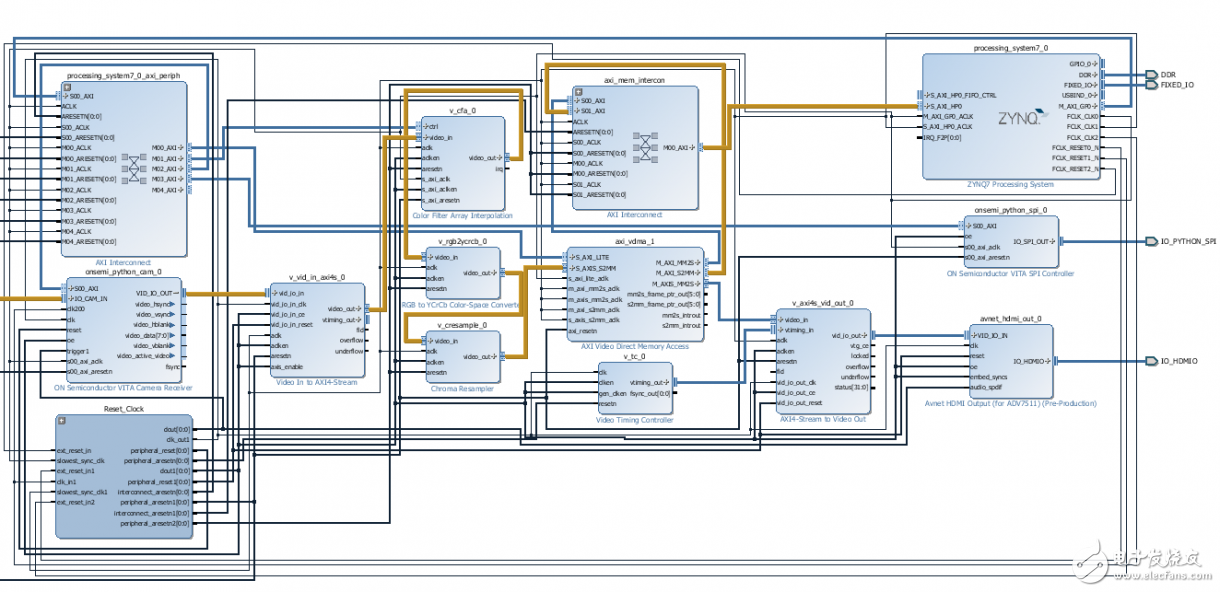Select the FCLK_CLK0 pin on Zynq block
The image size is (1220, 592).
pos(1082,117)
